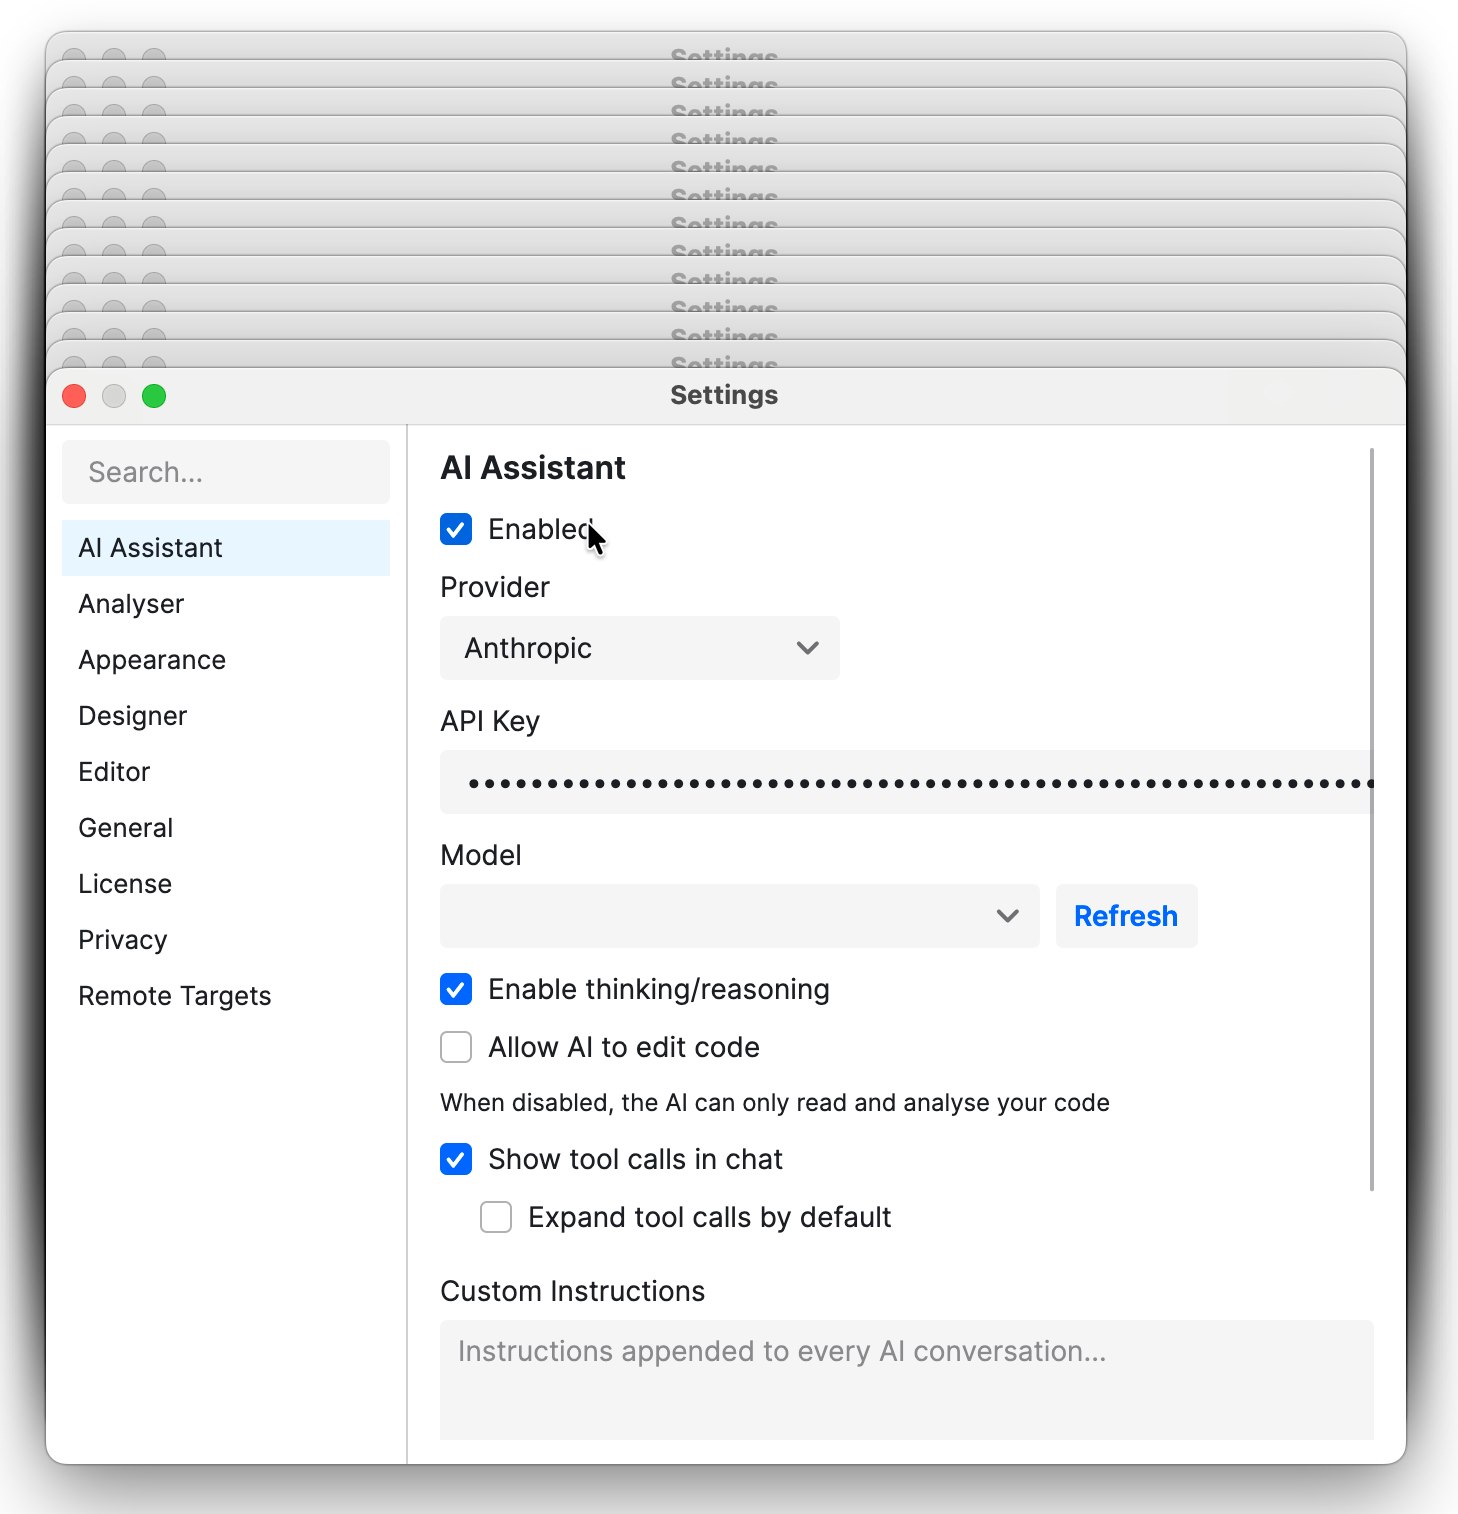
Task: Open License settings
Action: [x=226, y=884]
